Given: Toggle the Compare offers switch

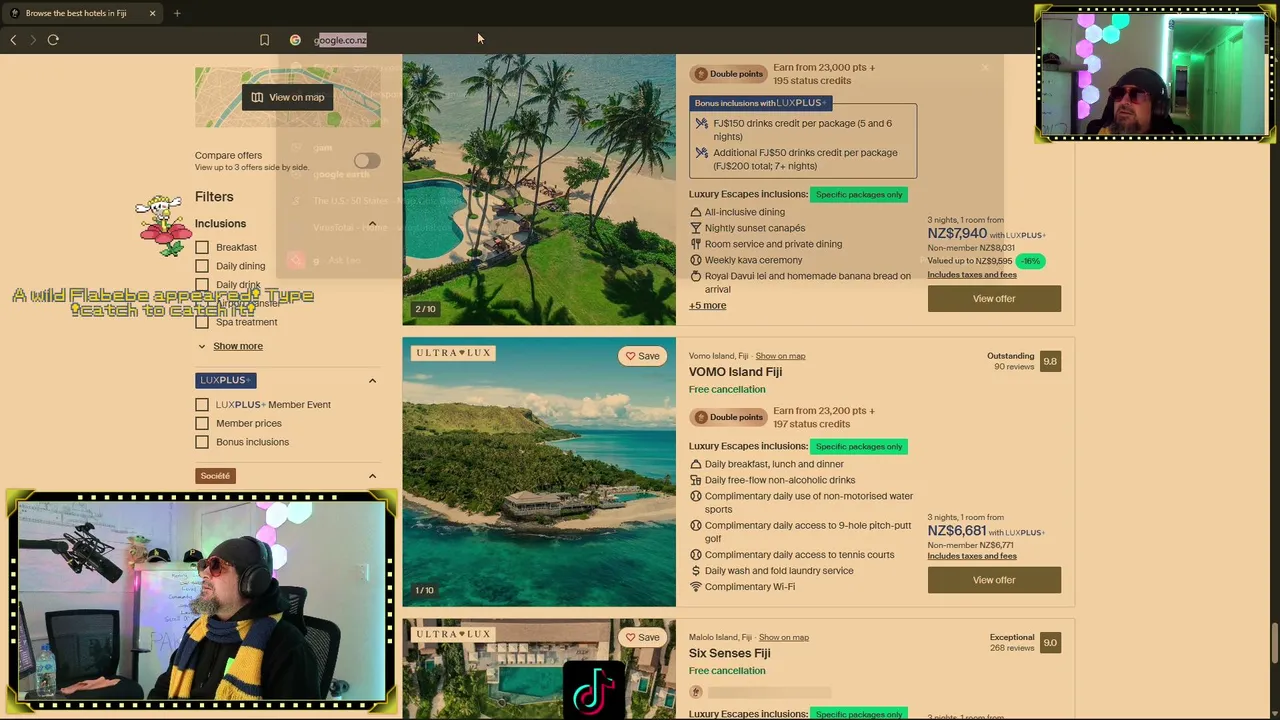Looking at the screenshot, I should (x=366, y=161).
